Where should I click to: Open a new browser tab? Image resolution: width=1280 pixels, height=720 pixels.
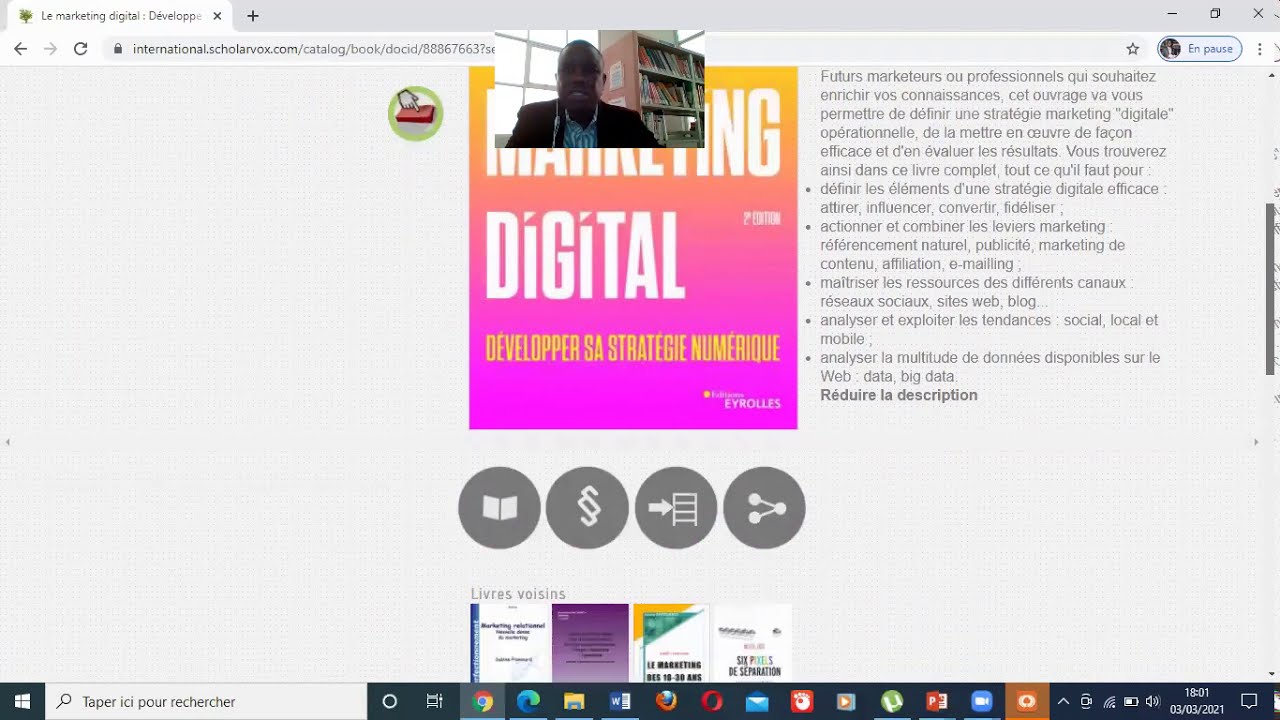coord(253,16)
